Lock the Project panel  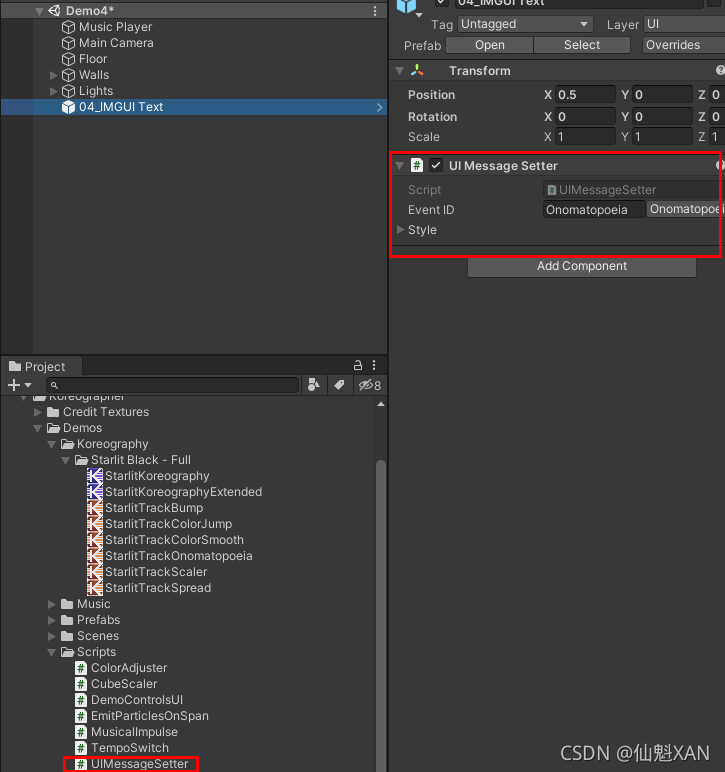(x=358, y=365)
